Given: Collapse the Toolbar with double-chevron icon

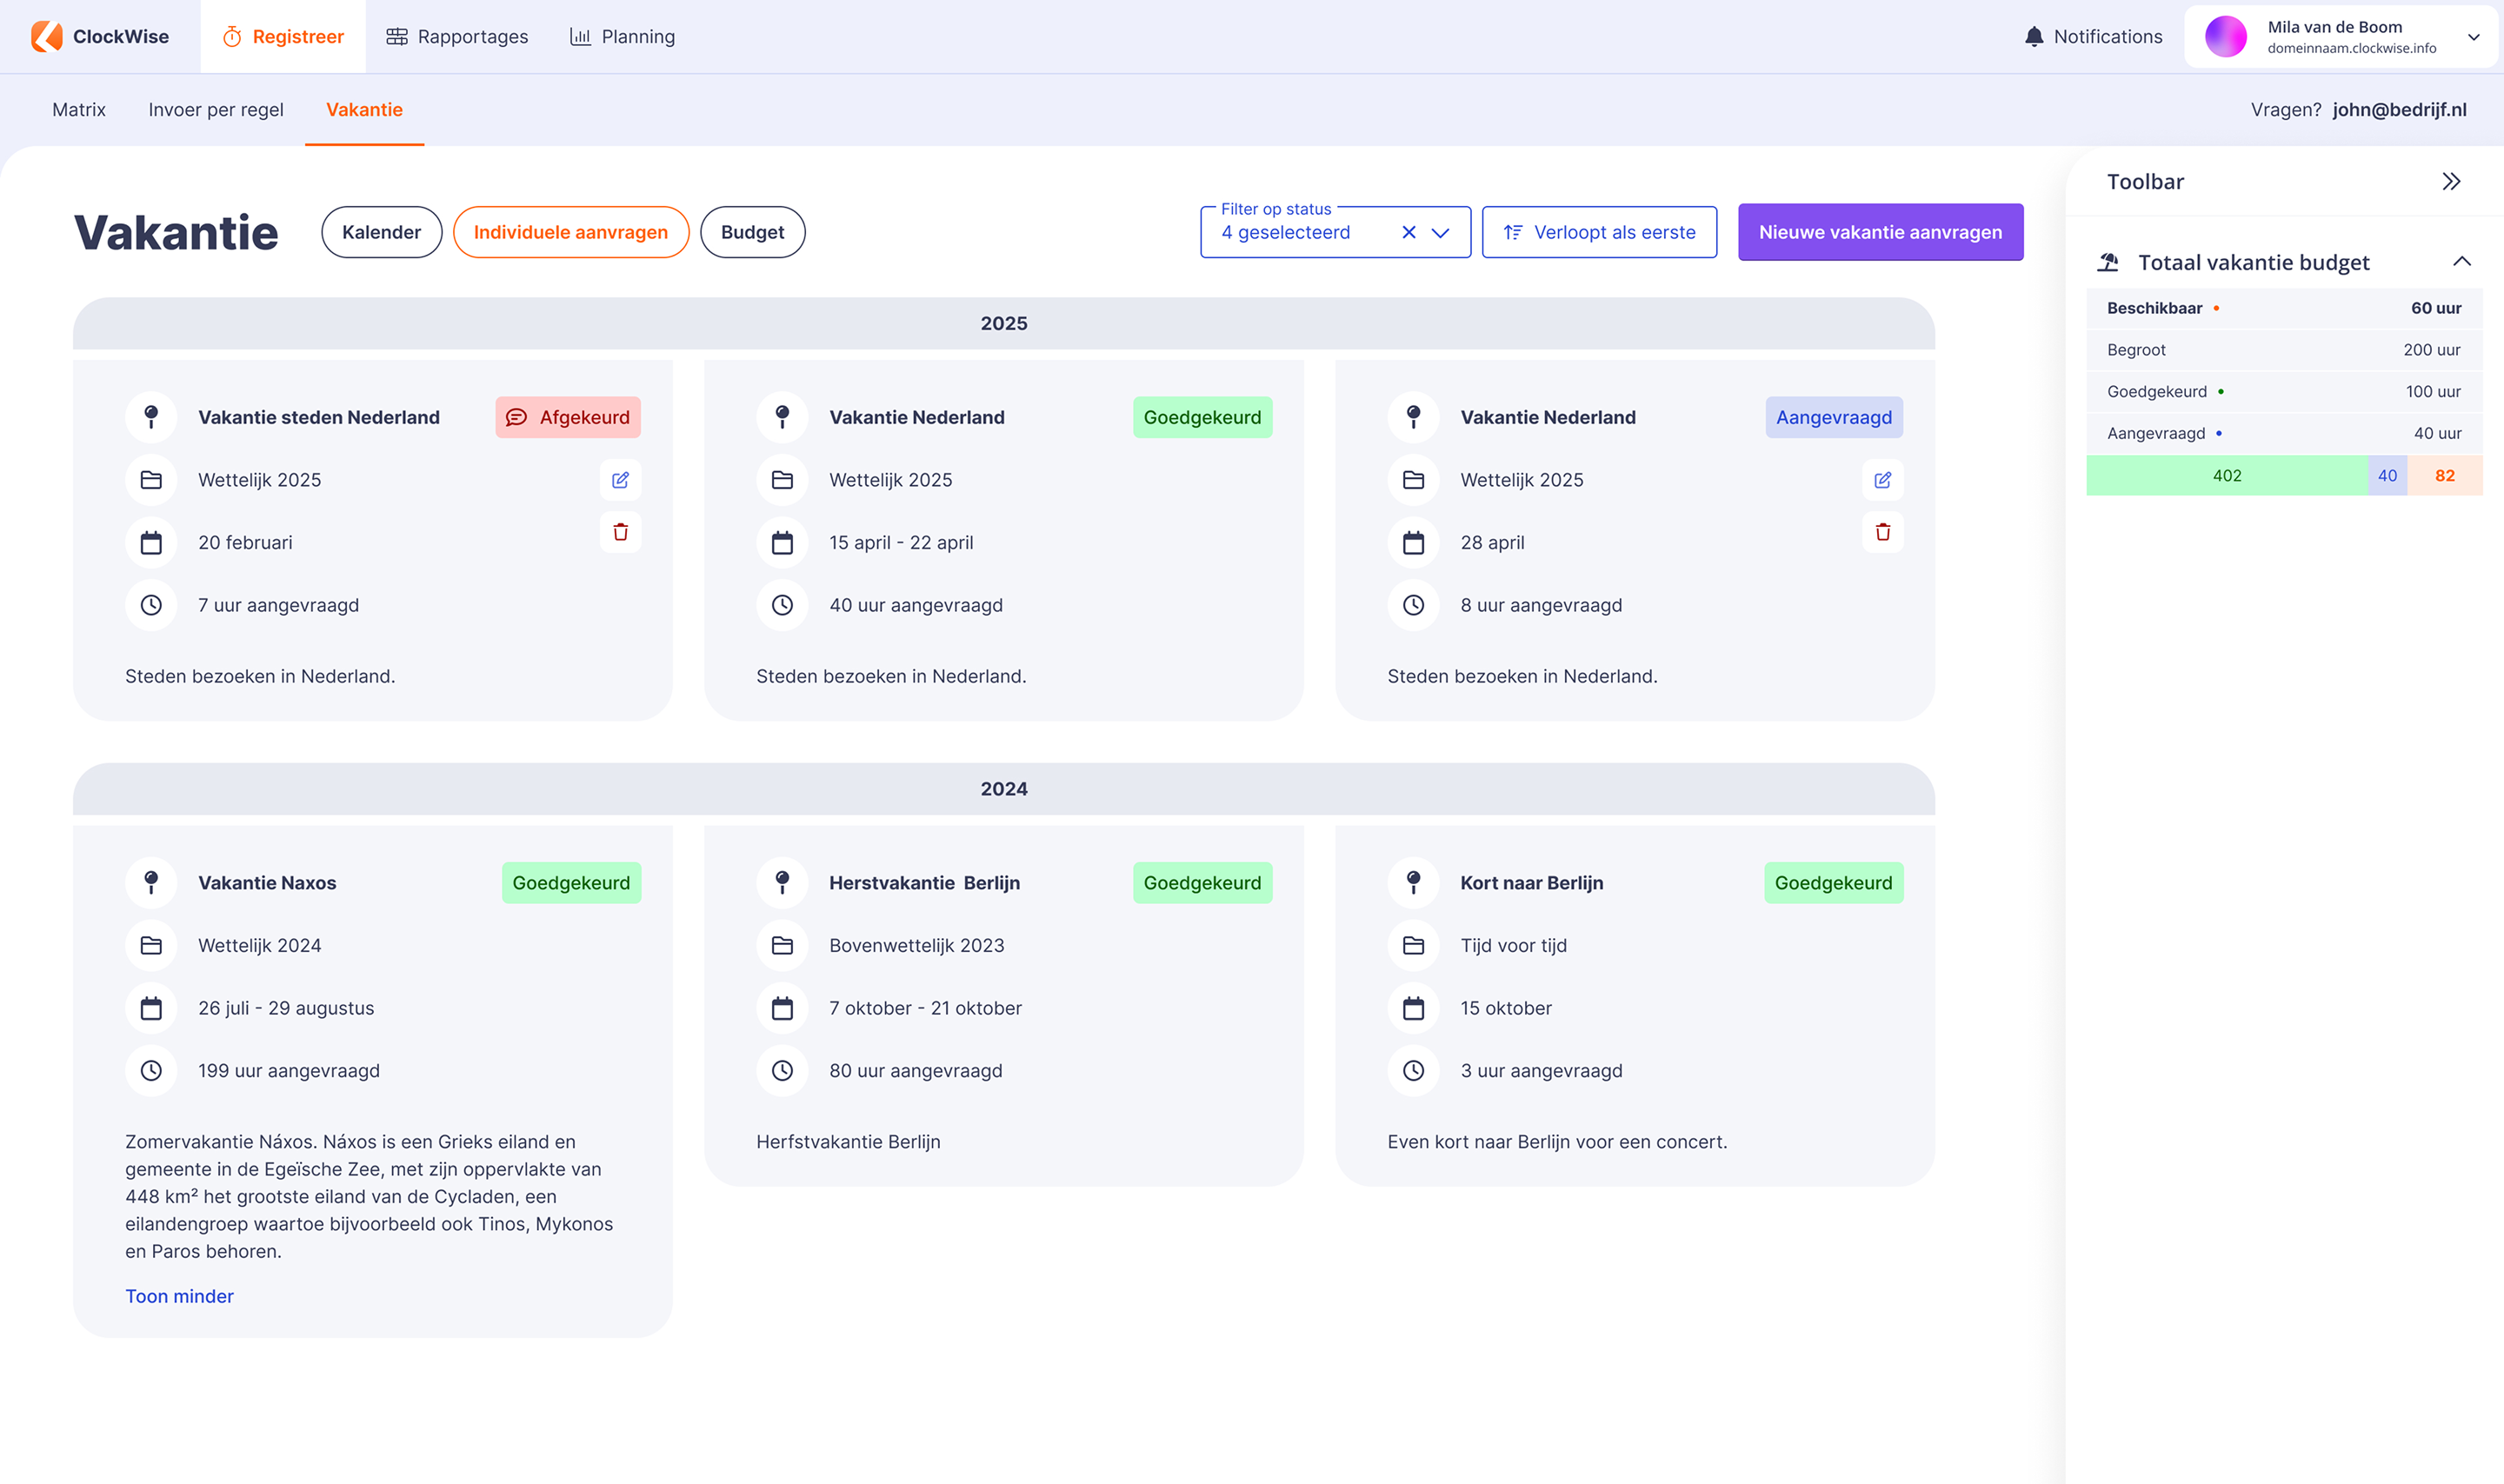Looking at the screenshot, I should (x=2450, y=182).
